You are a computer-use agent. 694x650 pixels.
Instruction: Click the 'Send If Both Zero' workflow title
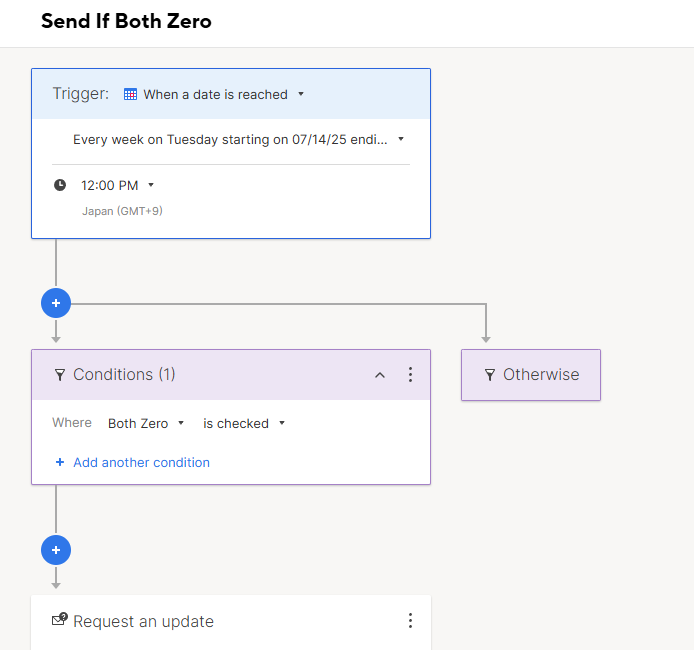point(126,21)
